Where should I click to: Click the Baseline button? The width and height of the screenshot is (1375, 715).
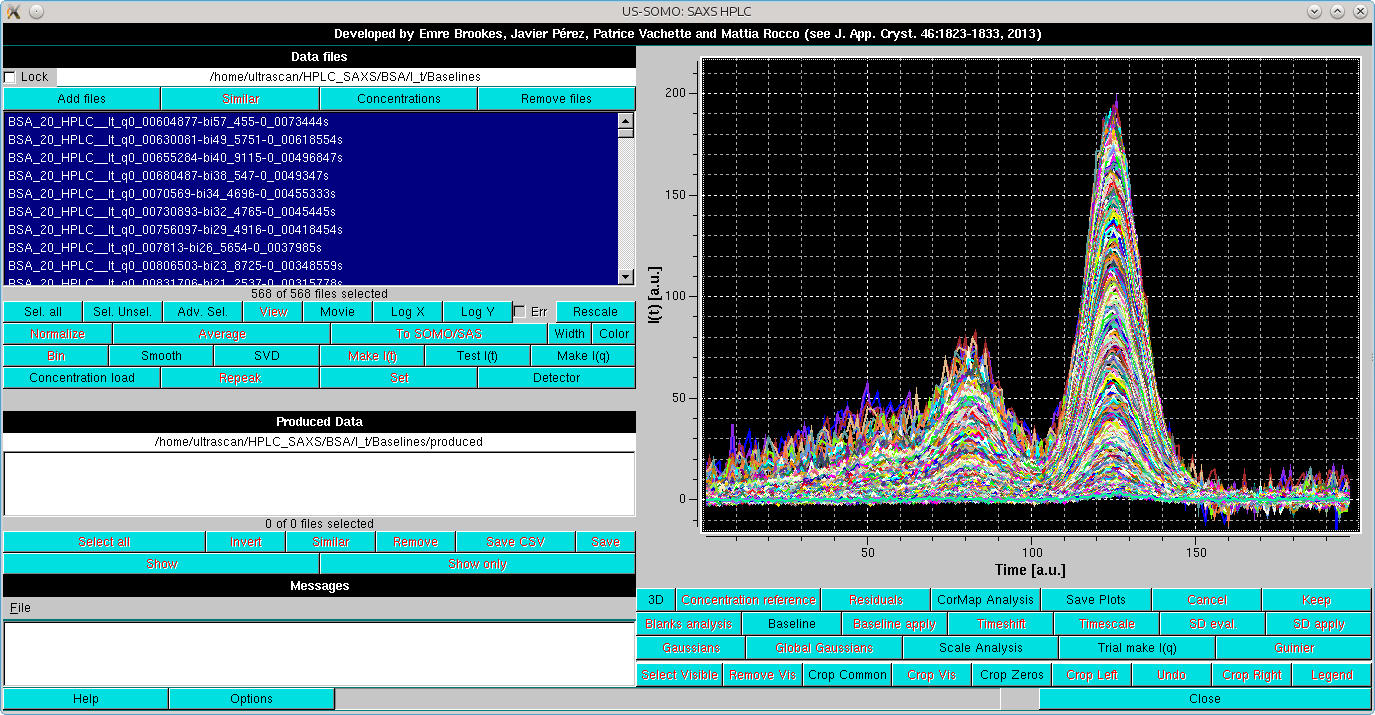(792, 624)
